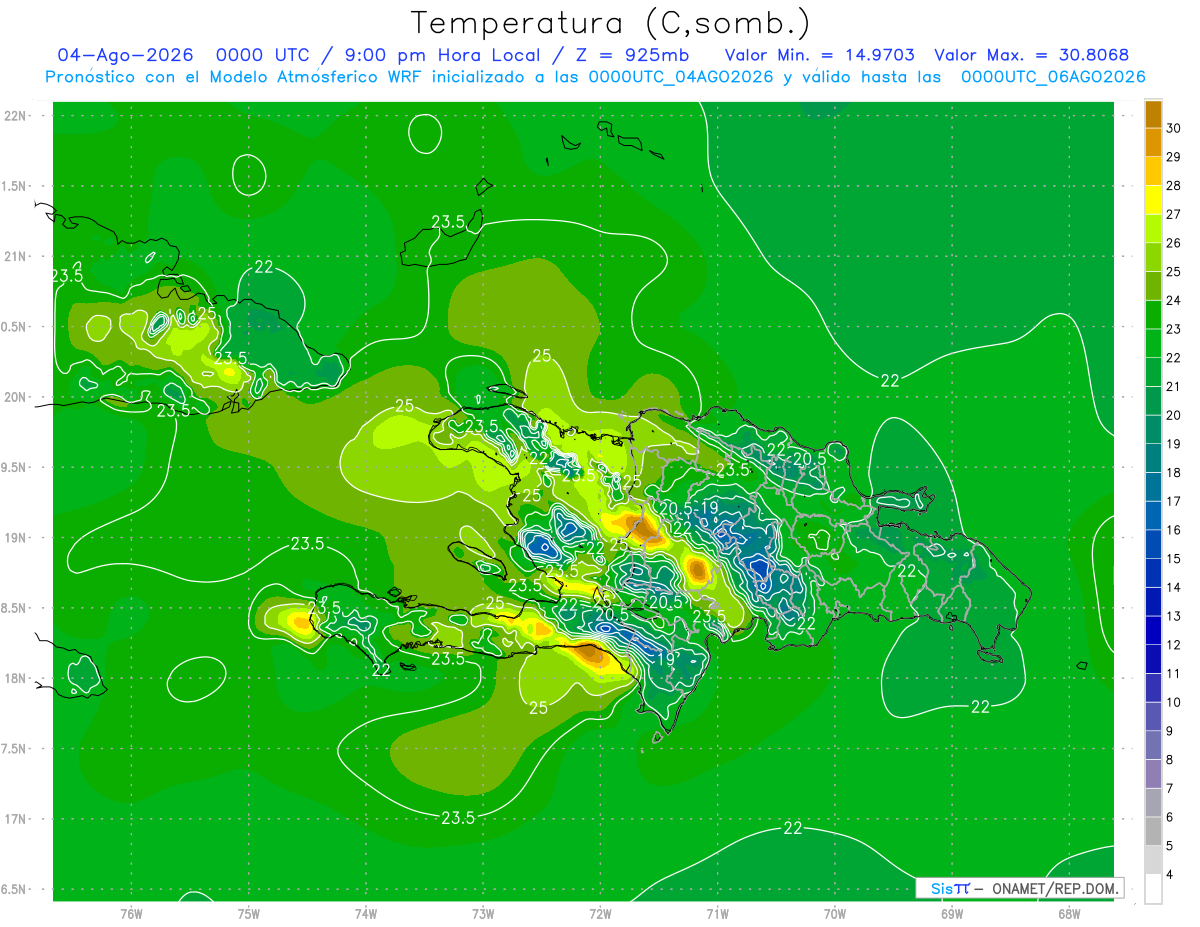Click the '71W' longitude axis label
Screen dimensions: 1200x927
coord(717,914)
